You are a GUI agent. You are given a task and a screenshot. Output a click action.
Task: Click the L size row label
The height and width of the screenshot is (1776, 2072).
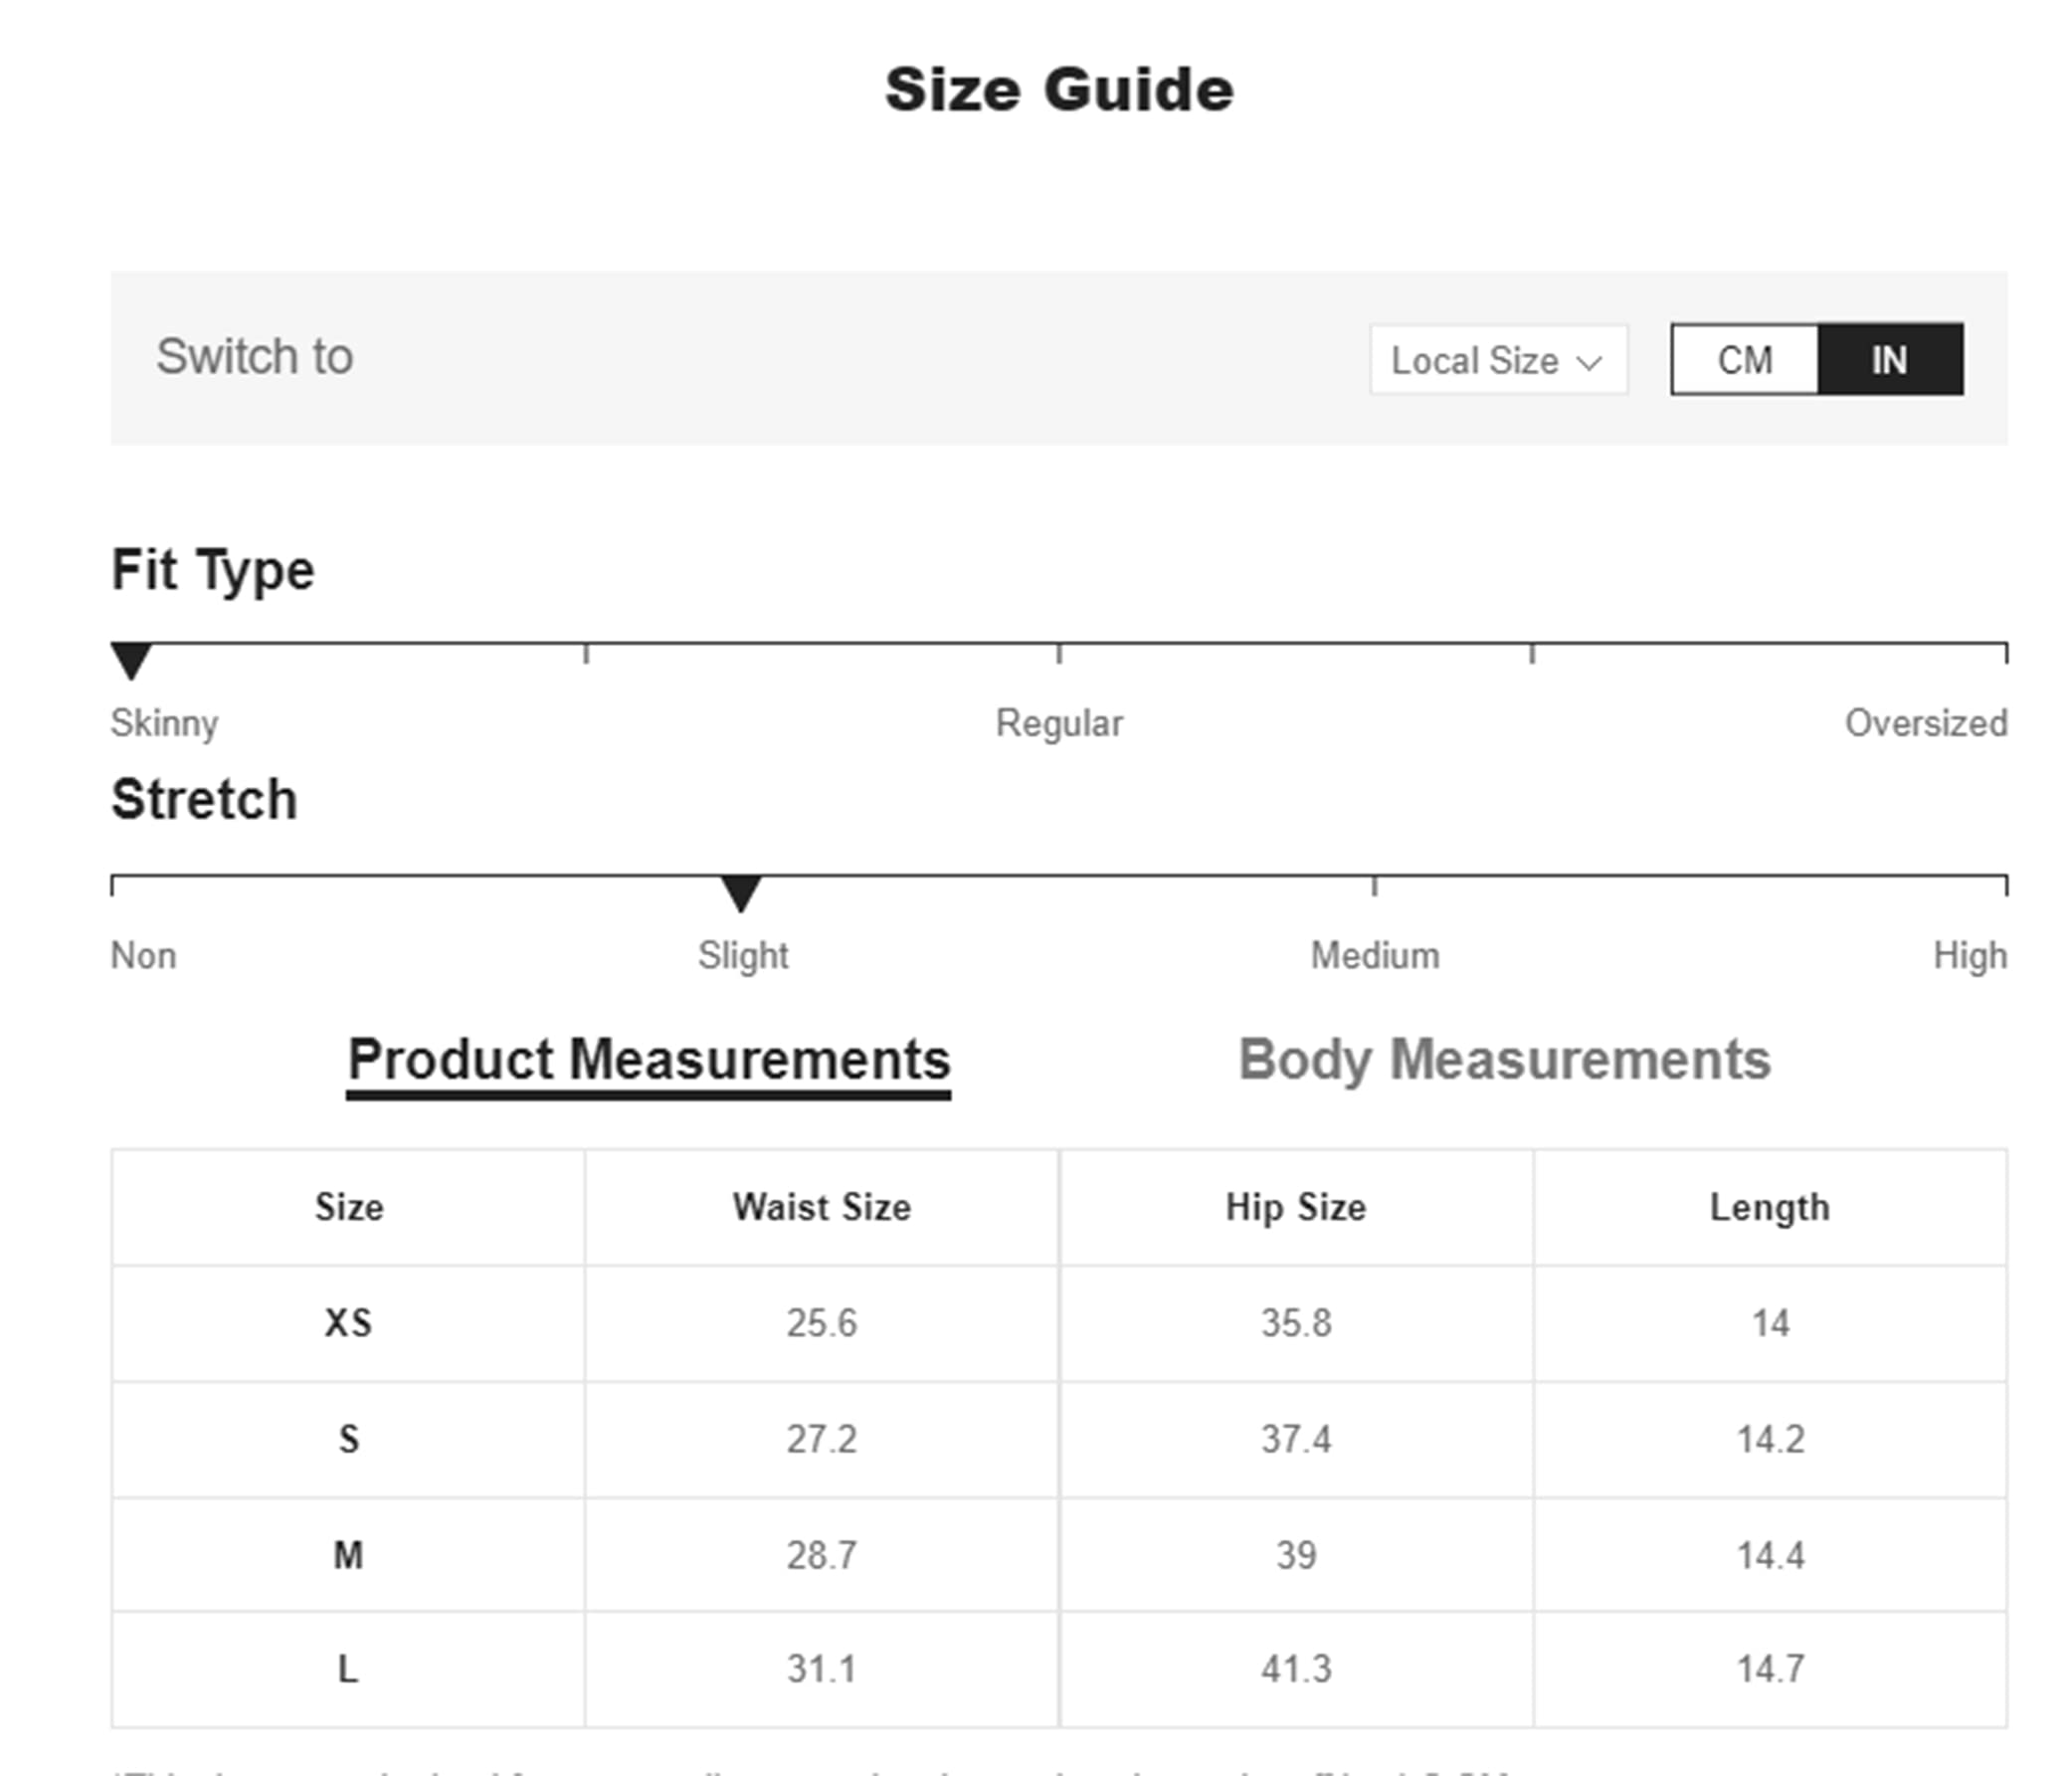click(x=348, y=1669)
